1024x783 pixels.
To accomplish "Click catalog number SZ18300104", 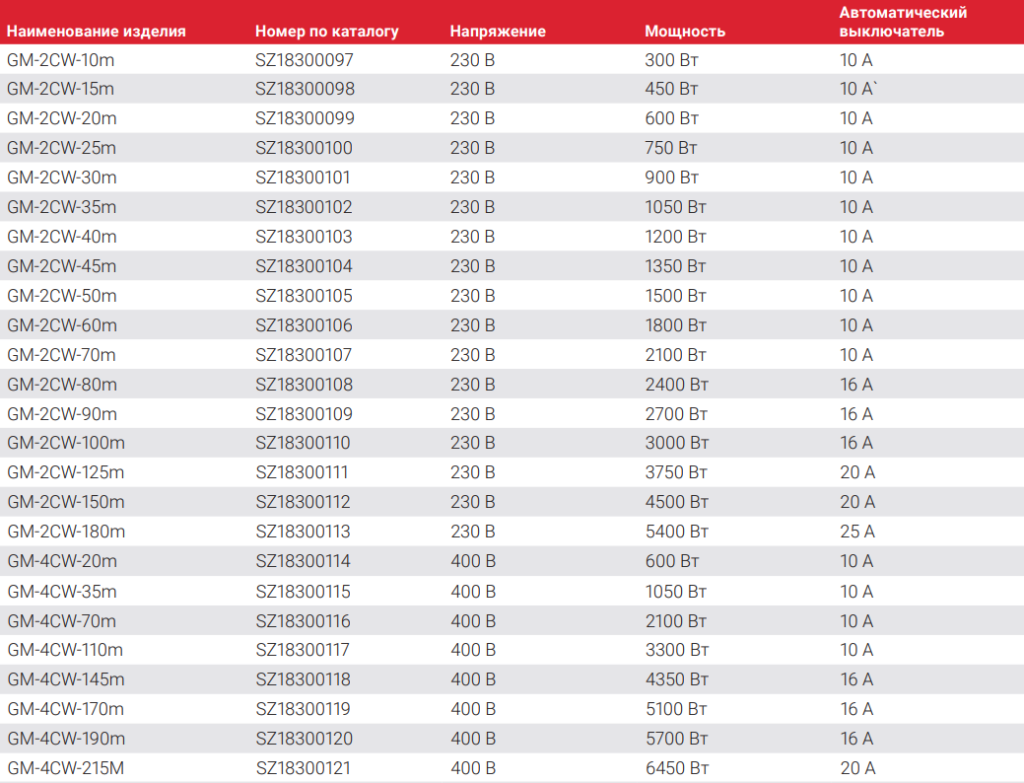I will 305,267.
